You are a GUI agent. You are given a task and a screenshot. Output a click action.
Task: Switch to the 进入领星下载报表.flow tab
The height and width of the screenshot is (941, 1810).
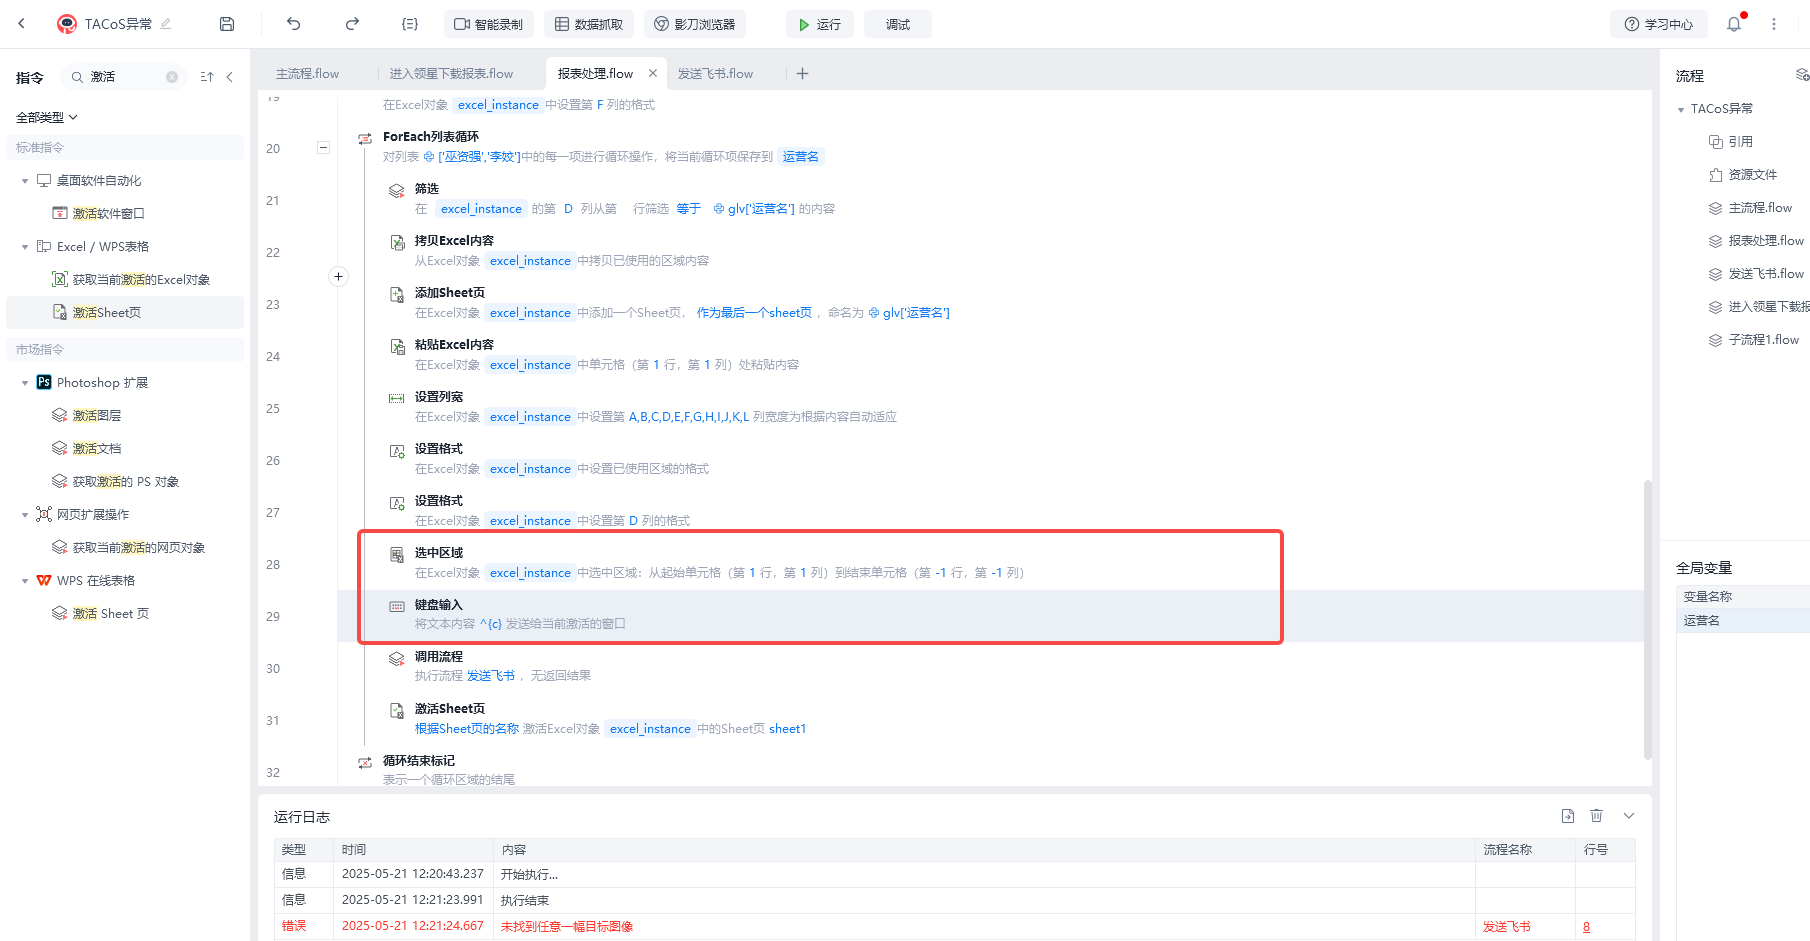pos(451,74)
